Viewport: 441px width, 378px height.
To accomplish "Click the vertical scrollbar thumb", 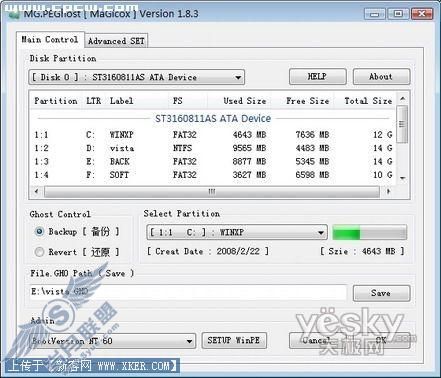I will [403, 124].
